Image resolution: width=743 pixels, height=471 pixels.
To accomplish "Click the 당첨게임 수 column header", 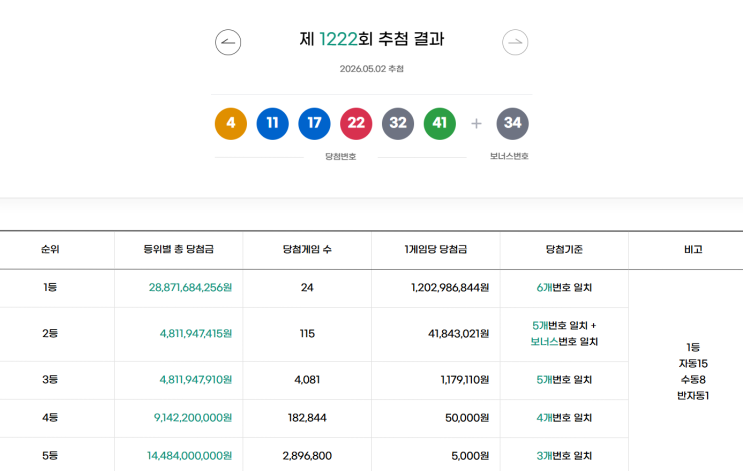I will (307, 249).
